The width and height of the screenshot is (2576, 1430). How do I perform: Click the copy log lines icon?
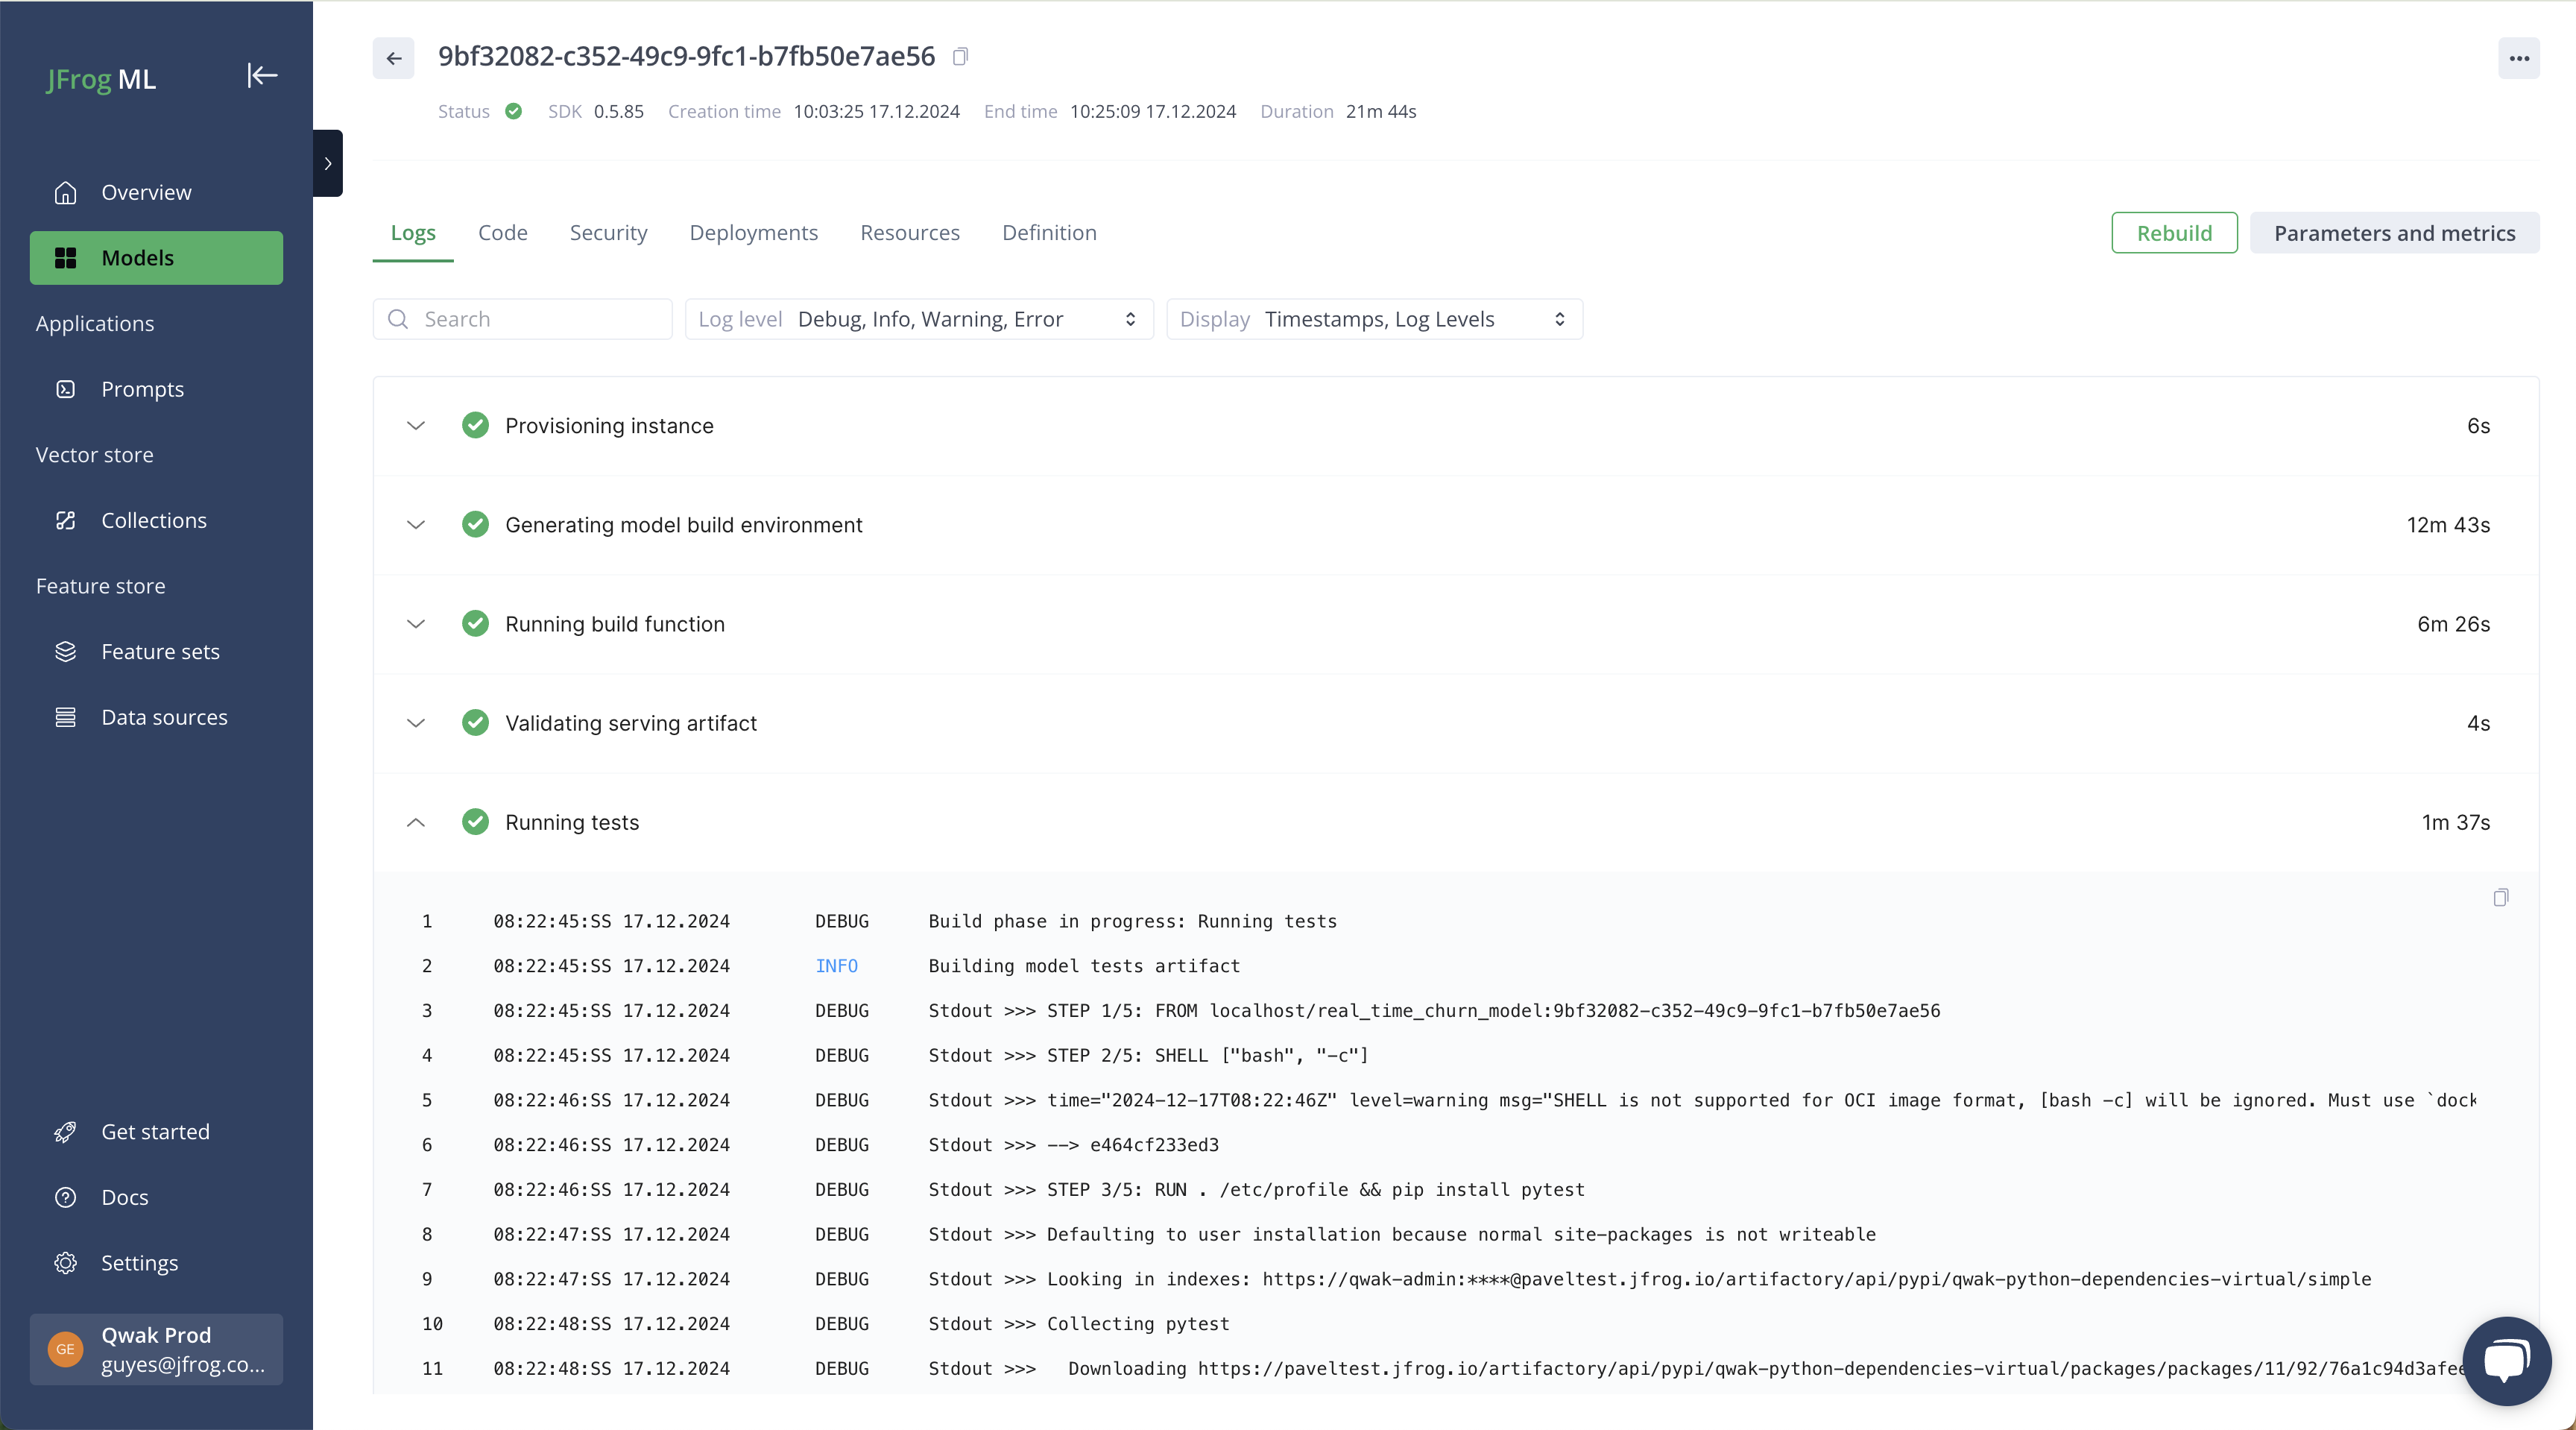[2500, 896]
